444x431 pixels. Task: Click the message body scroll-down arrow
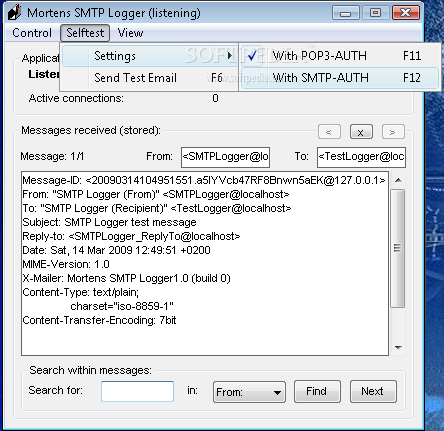click(398, 347)
